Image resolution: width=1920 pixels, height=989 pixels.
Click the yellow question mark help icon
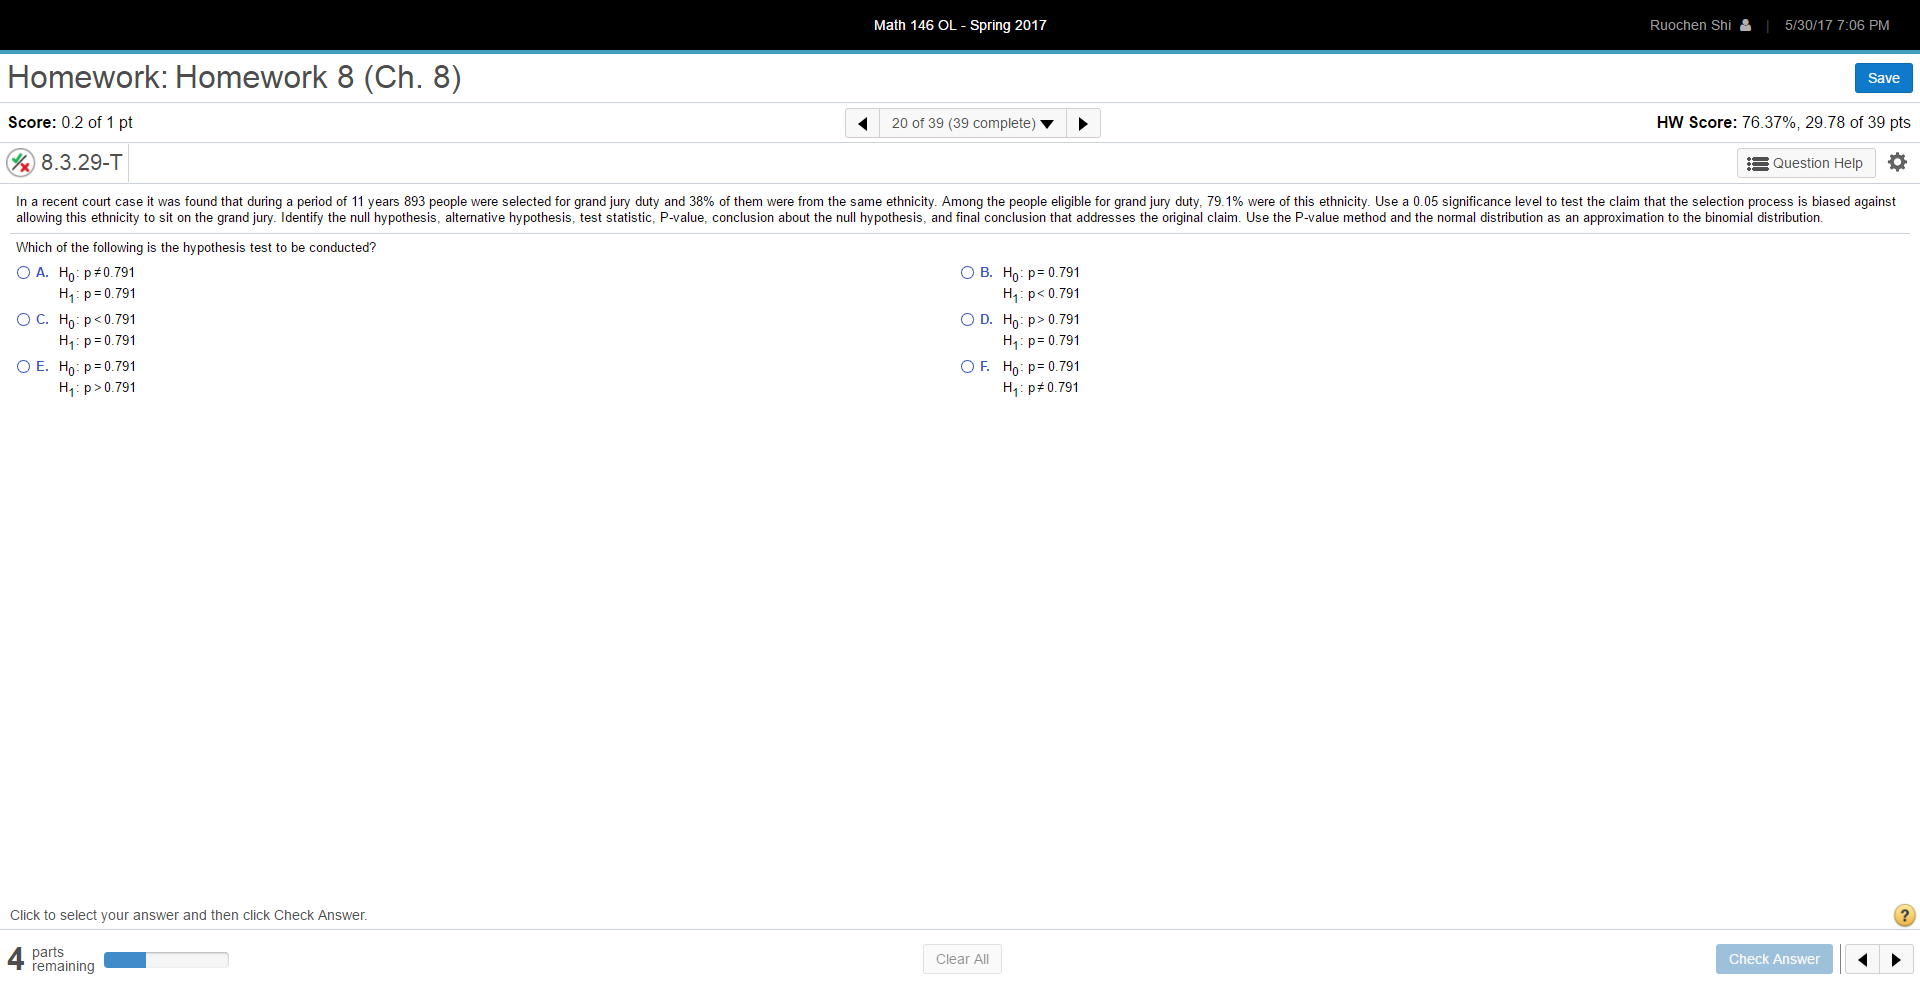1903,915
